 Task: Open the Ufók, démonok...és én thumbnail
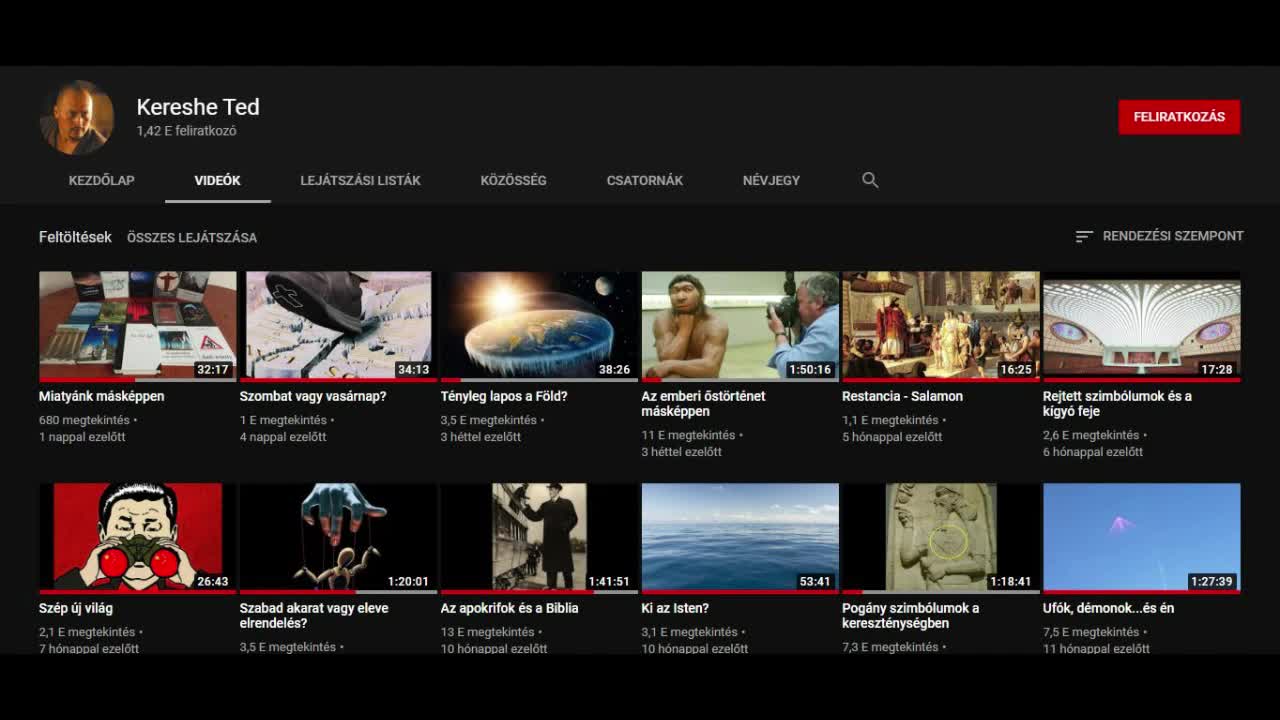1142,538
